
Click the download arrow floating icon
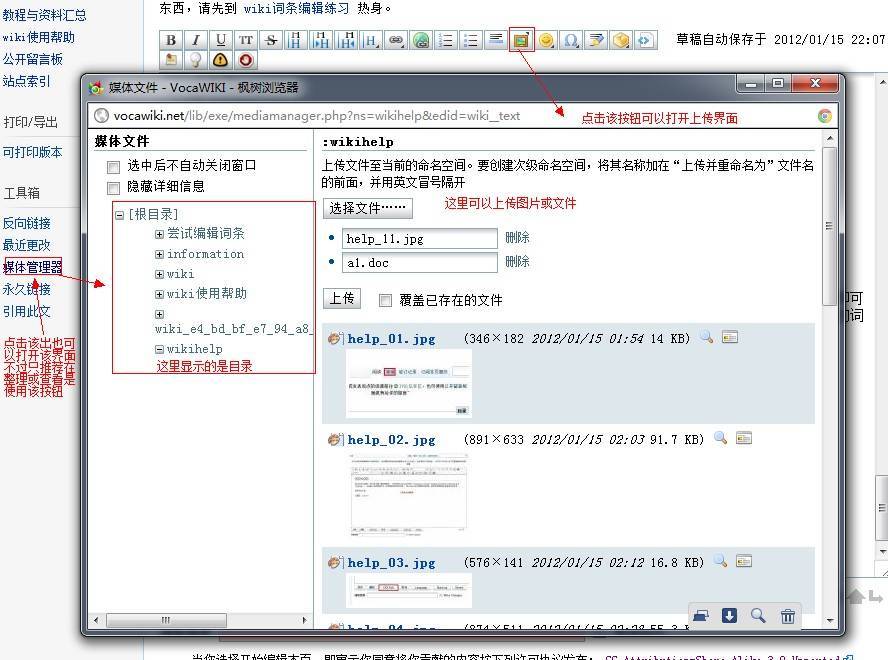point(729,615)
